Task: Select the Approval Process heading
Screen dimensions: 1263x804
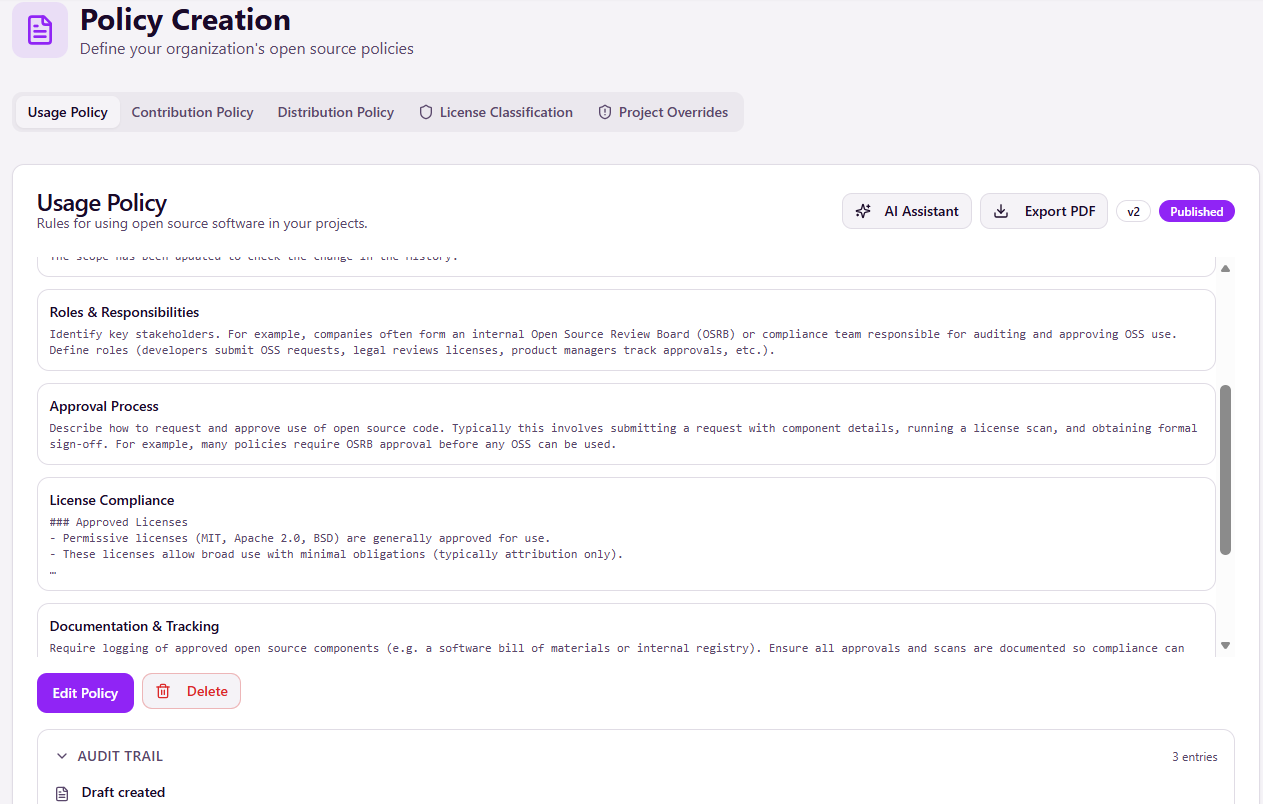Action: click(x=104, y=406)
